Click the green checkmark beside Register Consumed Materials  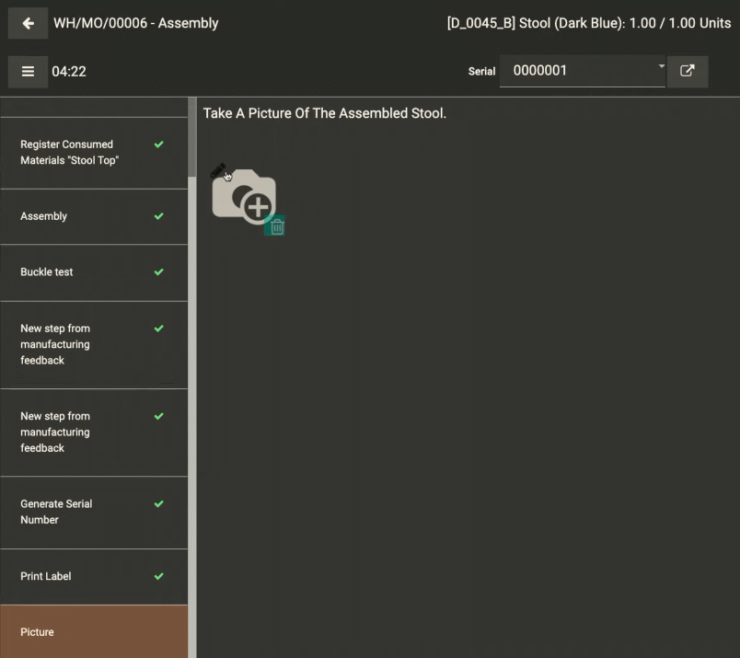point(159,144)
